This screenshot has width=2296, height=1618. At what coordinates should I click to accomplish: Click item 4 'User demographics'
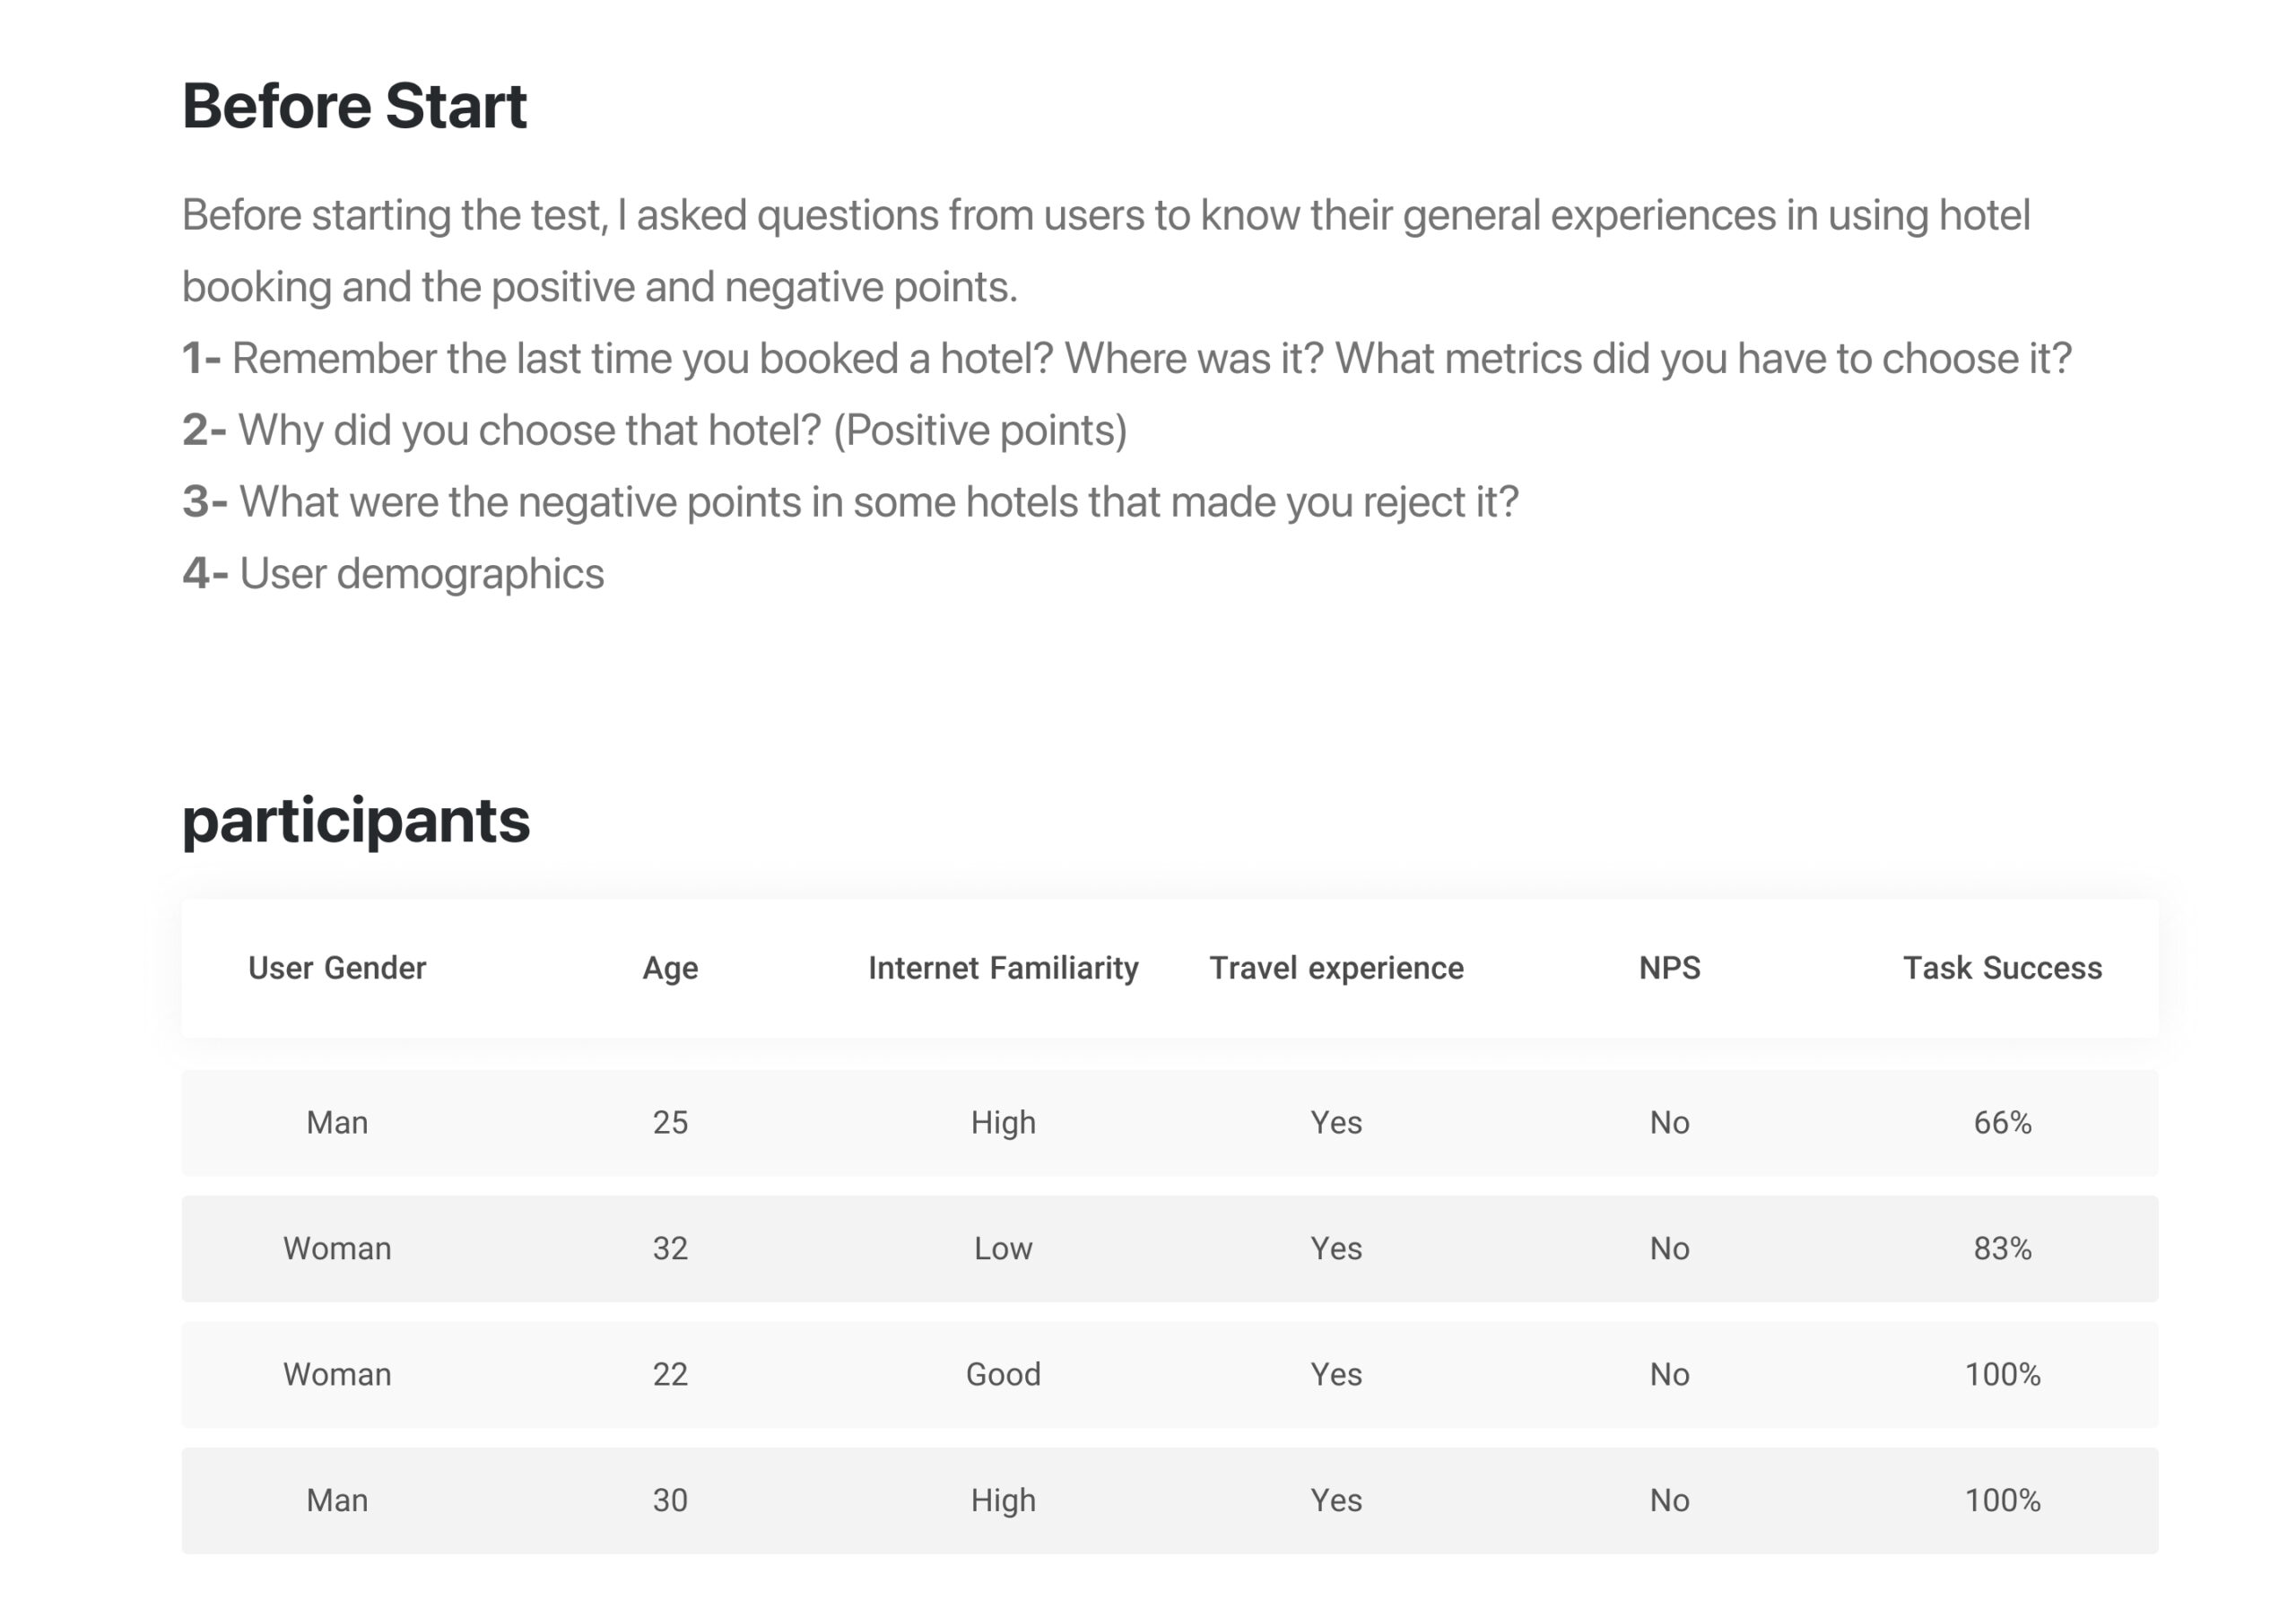pos(393,574)
